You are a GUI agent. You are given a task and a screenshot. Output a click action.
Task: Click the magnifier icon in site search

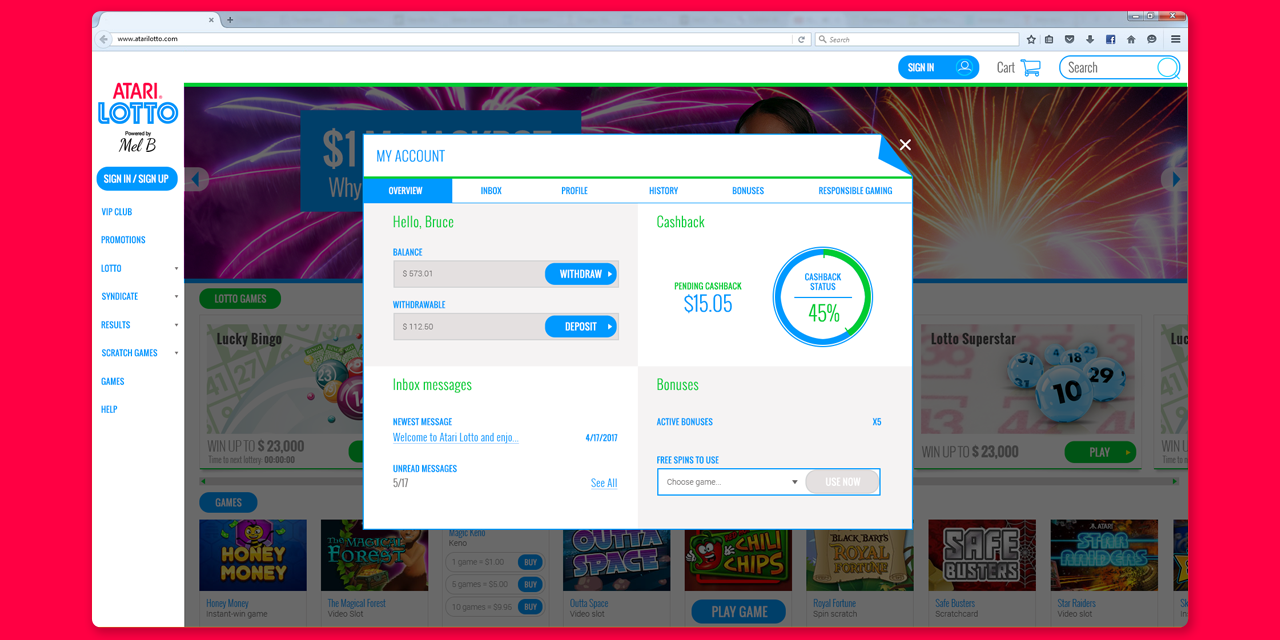(x=1167, y=68)
